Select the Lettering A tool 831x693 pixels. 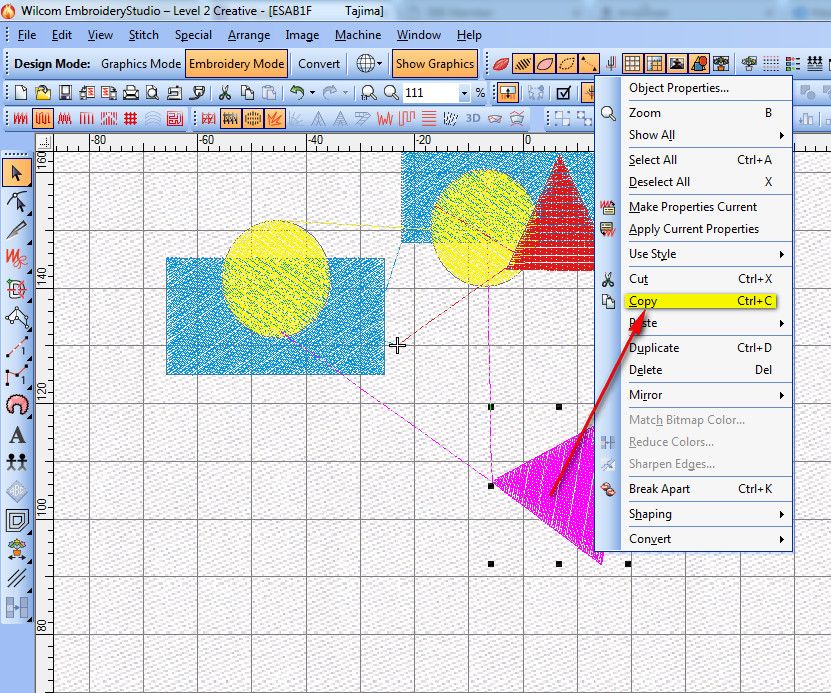click(x=17, y=434)
